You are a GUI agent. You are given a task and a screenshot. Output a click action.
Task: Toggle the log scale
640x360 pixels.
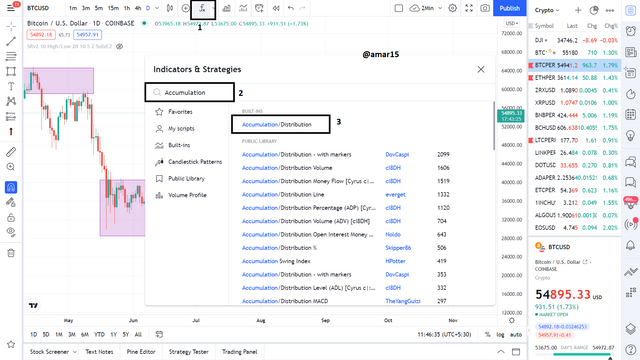coord(500,335)
